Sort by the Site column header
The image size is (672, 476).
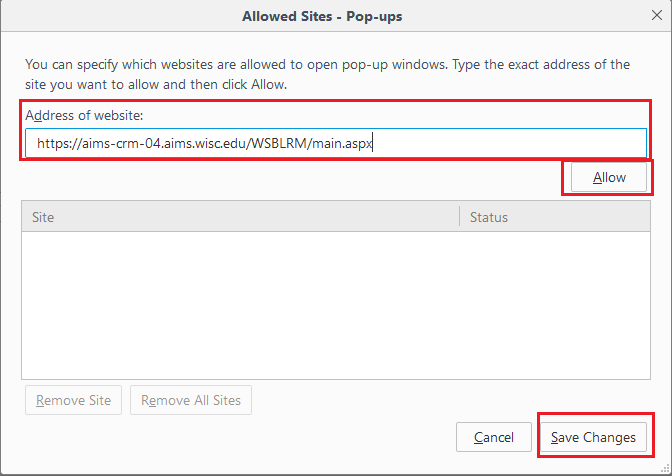(240, 217)
